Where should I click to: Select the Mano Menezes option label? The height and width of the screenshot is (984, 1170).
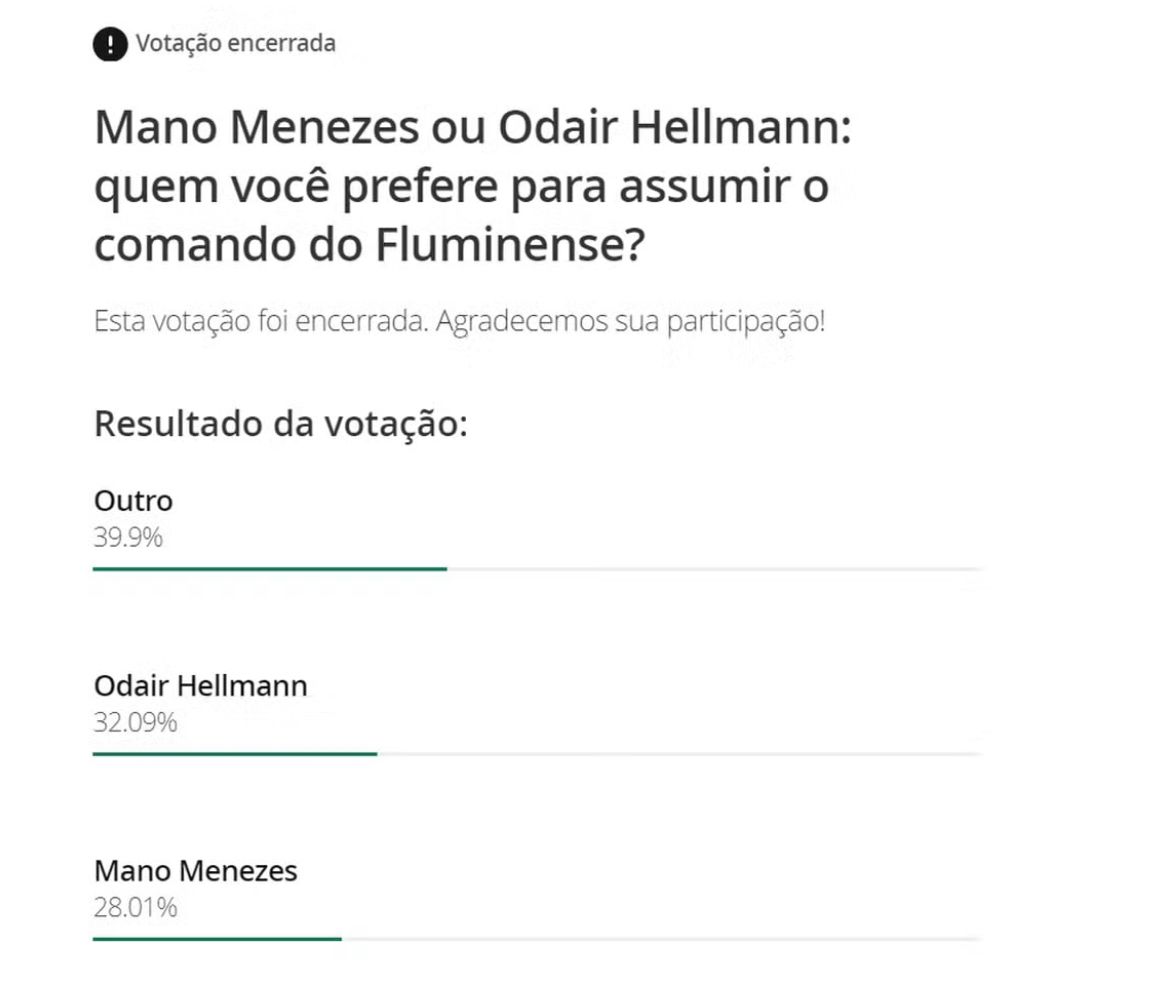tap(195, 871)
